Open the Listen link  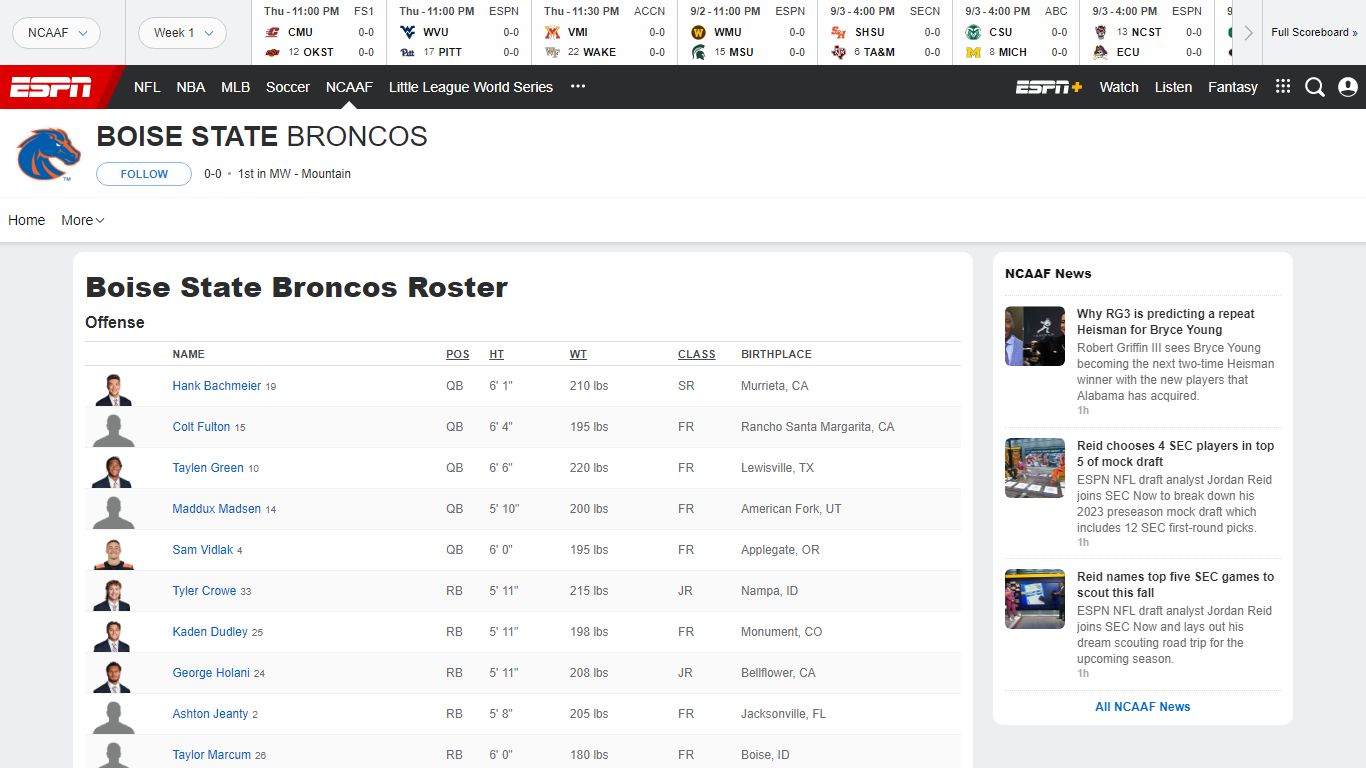click(1173, 87)
